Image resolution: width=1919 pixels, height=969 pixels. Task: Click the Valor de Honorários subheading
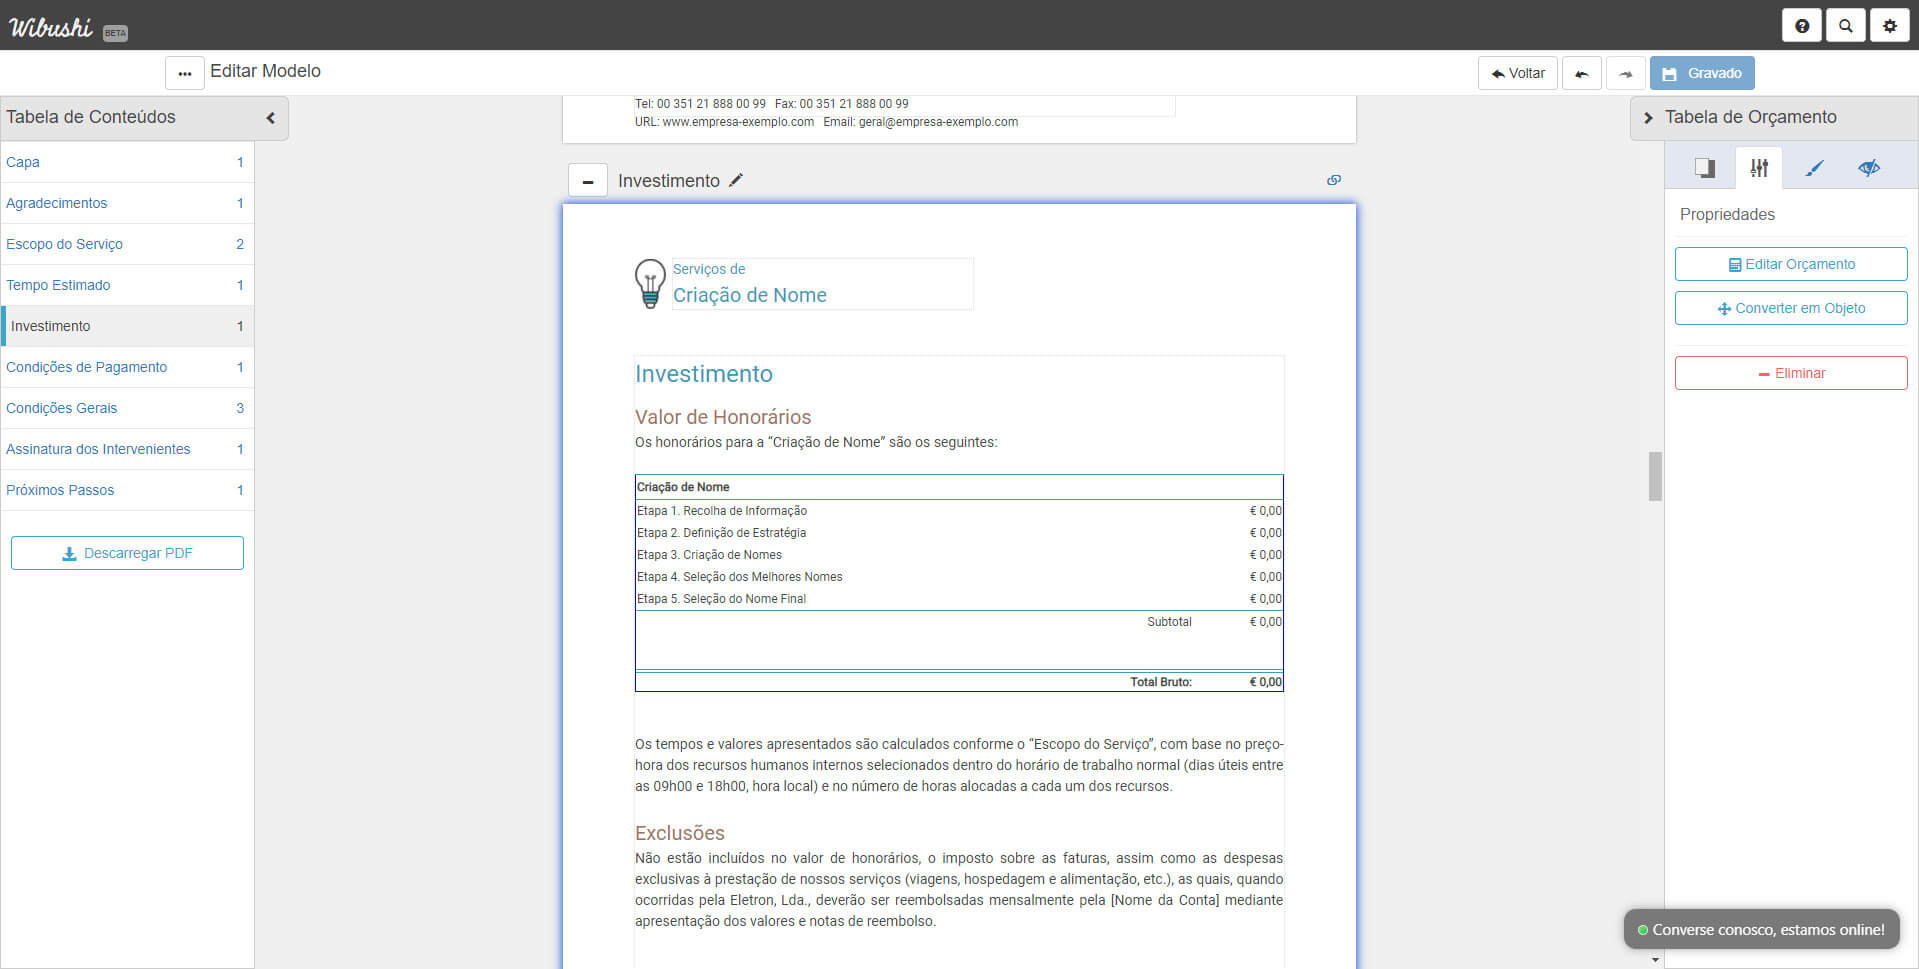(x=723, y=417)
